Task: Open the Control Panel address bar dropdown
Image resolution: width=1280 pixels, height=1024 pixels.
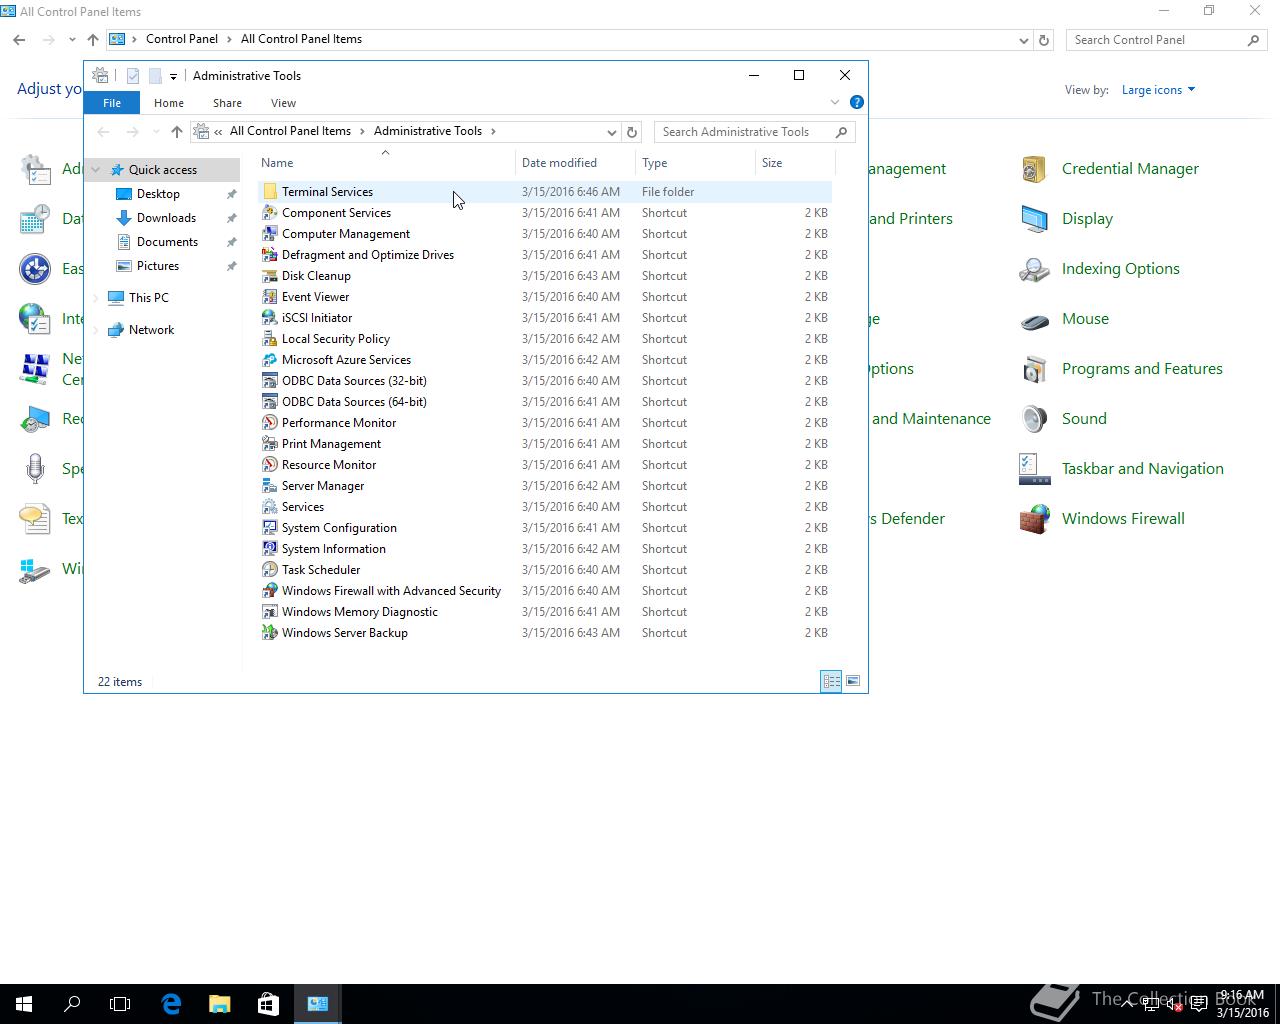Action: [x=1023, y=40]
